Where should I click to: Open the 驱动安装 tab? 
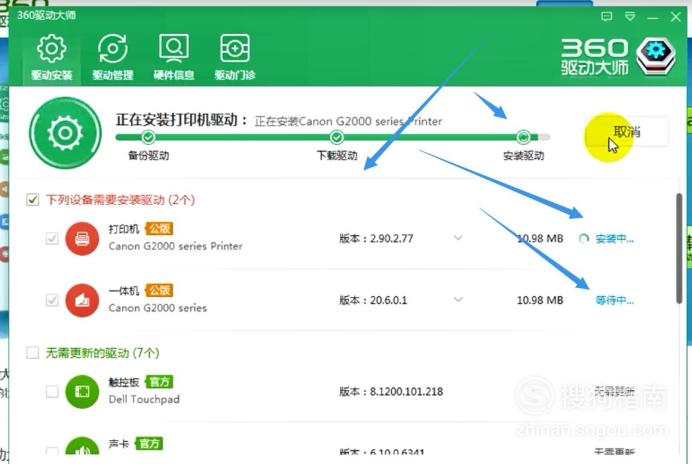tap(52, 57)
